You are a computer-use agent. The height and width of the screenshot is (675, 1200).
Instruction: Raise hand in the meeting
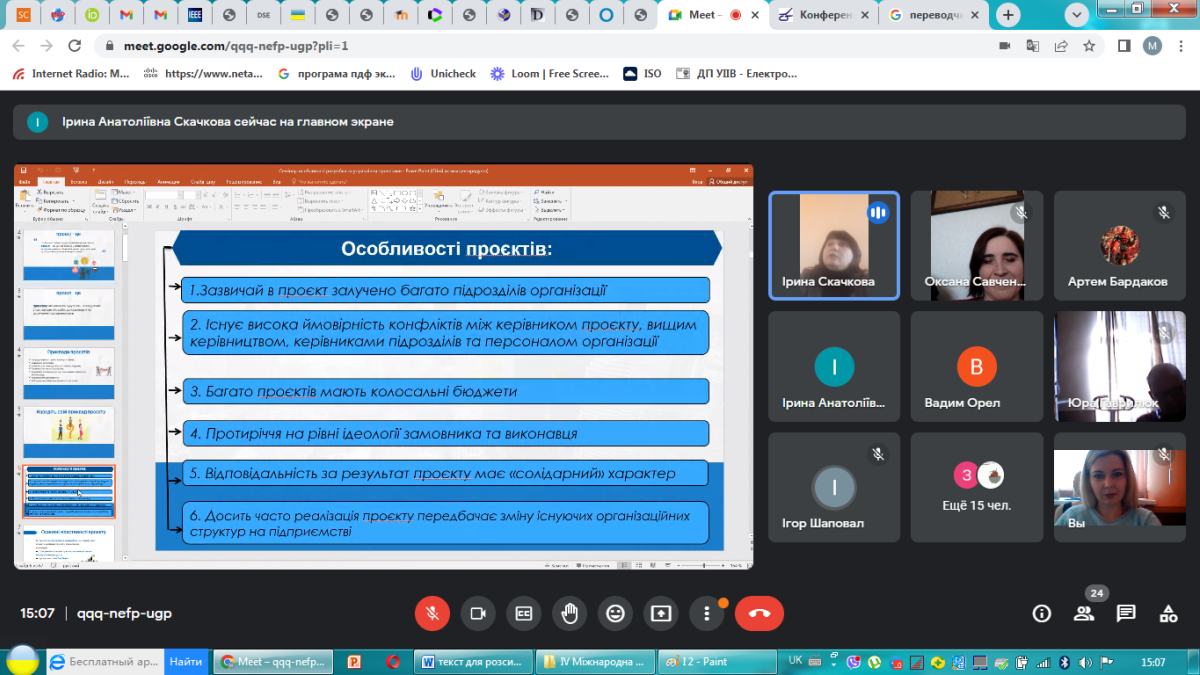(x=570, y=613)
